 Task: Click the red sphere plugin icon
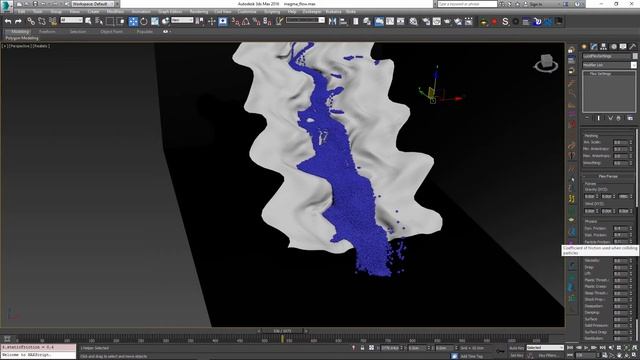click(x=494, y=21)
